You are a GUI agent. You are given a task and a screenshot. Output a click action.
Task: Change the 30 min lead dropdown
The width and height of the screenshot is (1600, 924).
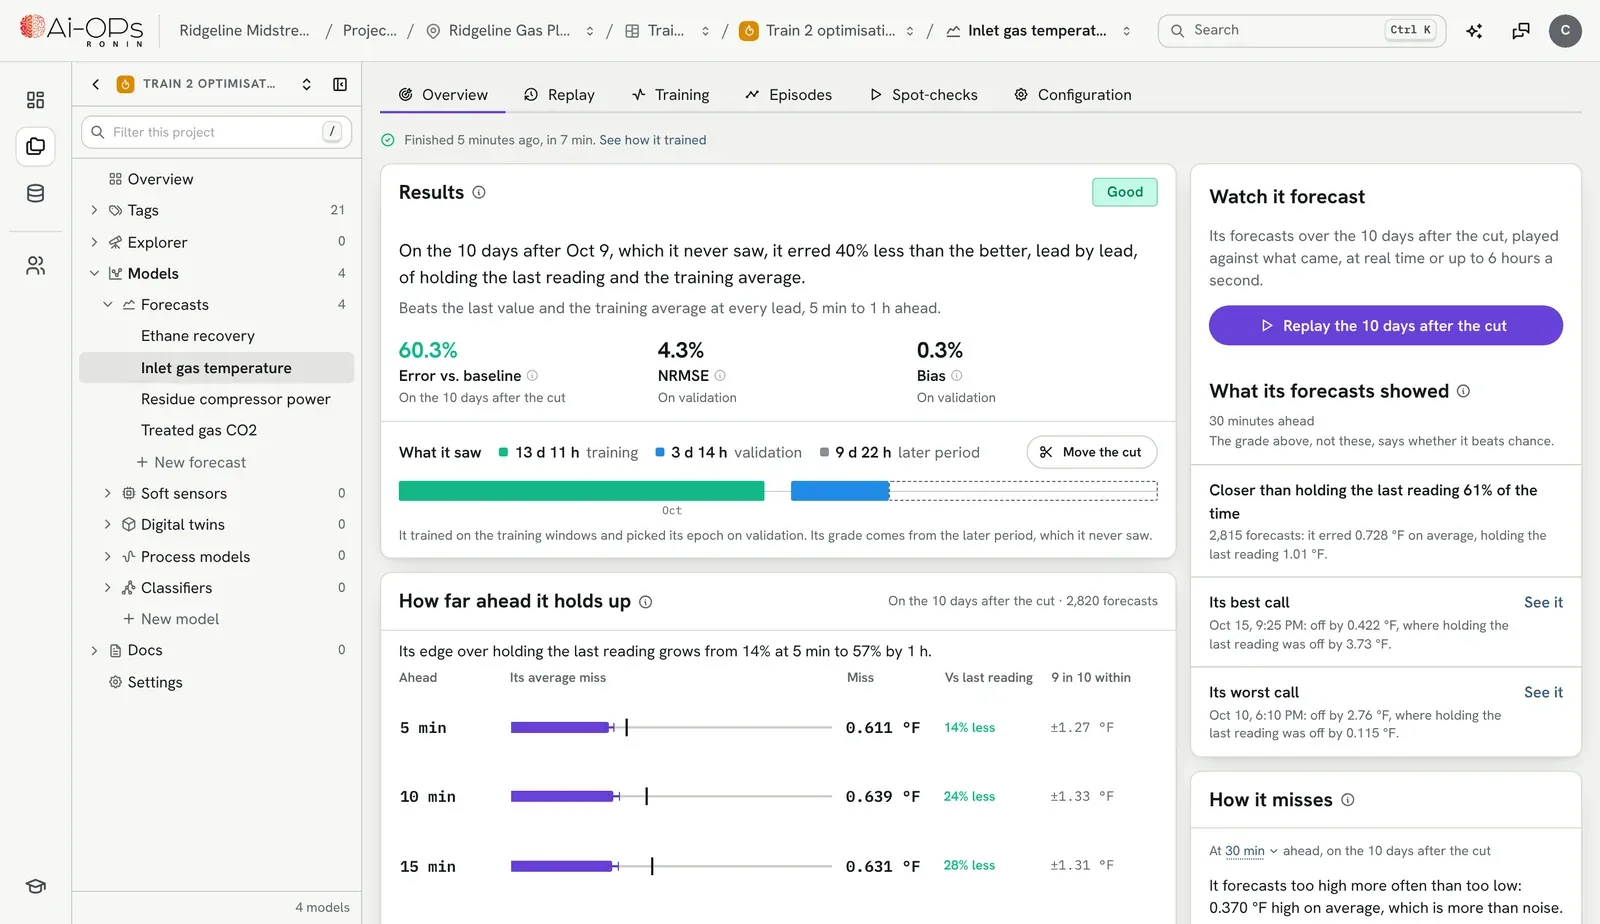[1251, 851]
